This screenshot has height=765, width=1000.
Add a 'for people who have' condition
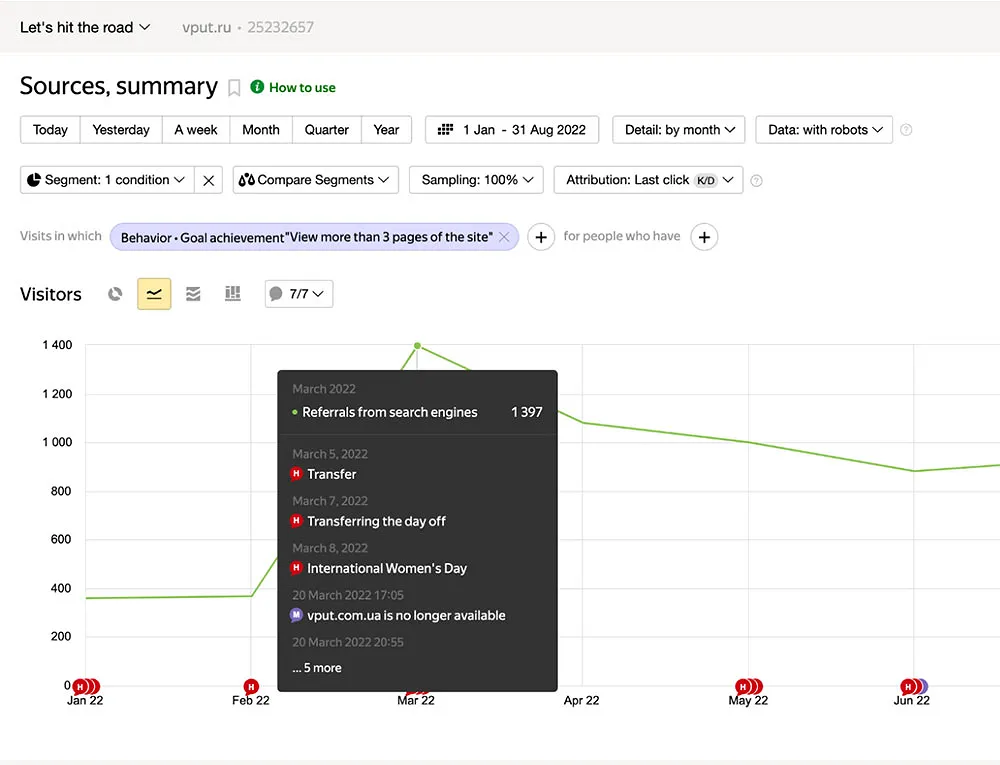click(x=704, y=237)
